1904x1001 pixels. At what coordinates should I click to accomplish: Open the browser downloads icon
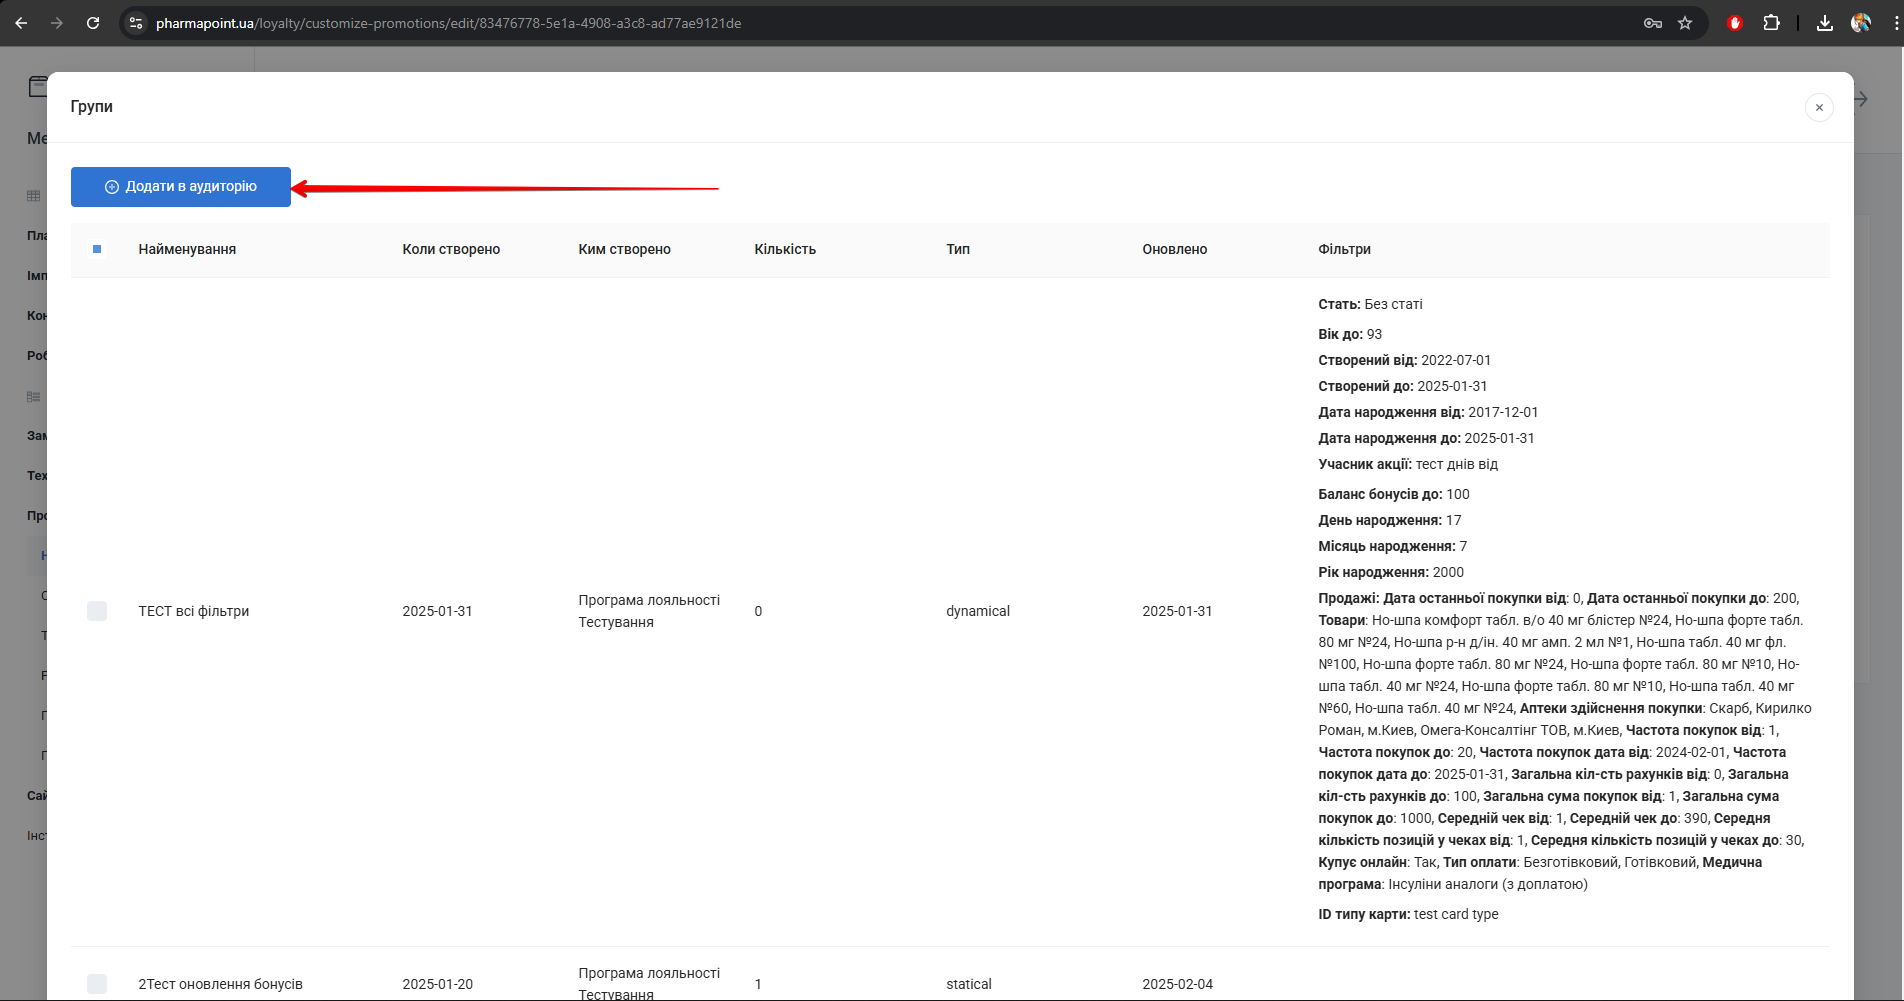(x=1825, y=23)
